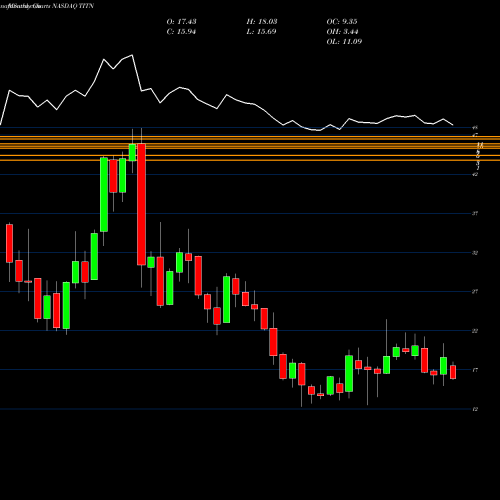Select the close value C: 15.94
This screenshot has height=500, width=500.
coord(181,32)
